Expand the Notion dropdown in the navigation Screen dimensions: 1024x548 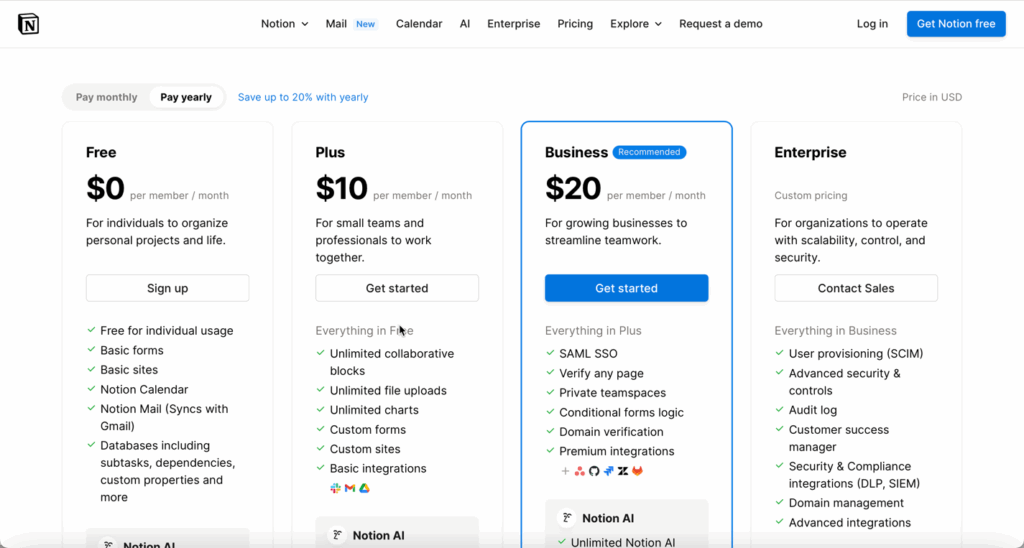[285, 24]
